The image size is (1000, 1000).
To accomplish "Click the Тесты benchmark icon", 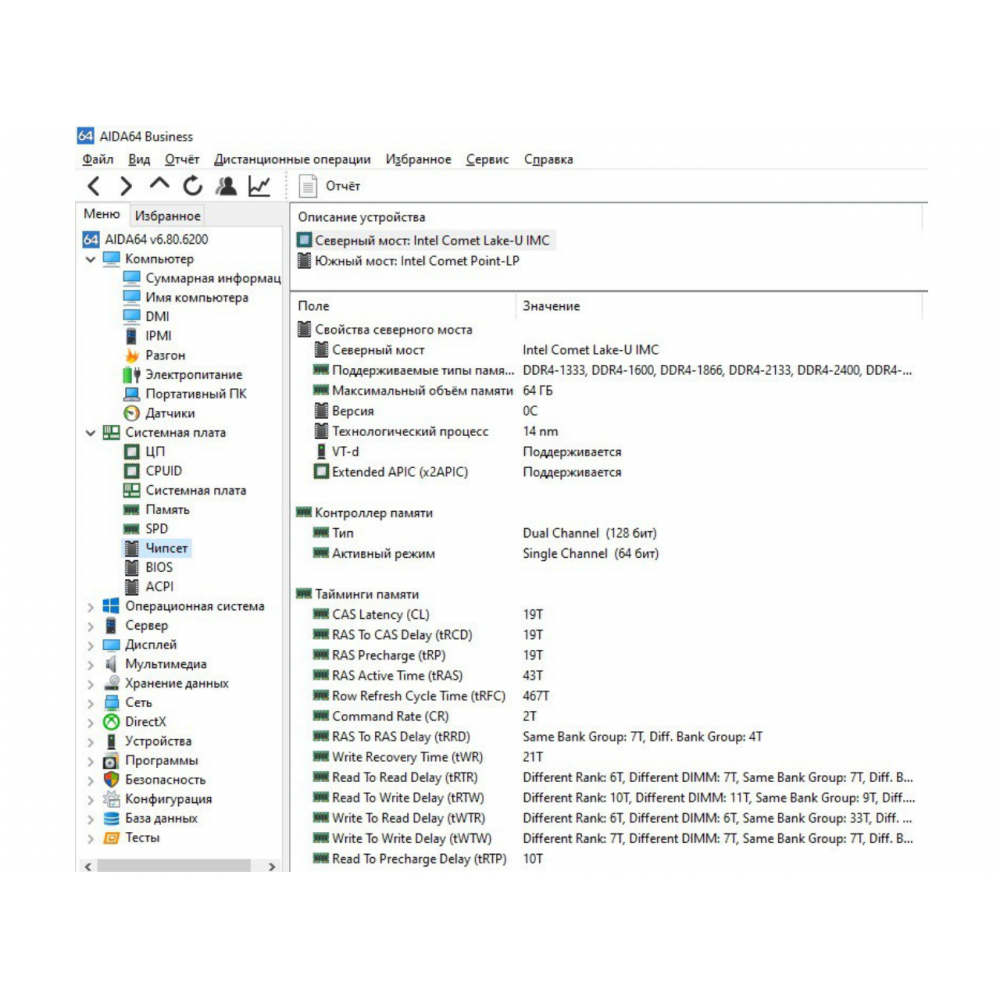I will coord(112,837).
